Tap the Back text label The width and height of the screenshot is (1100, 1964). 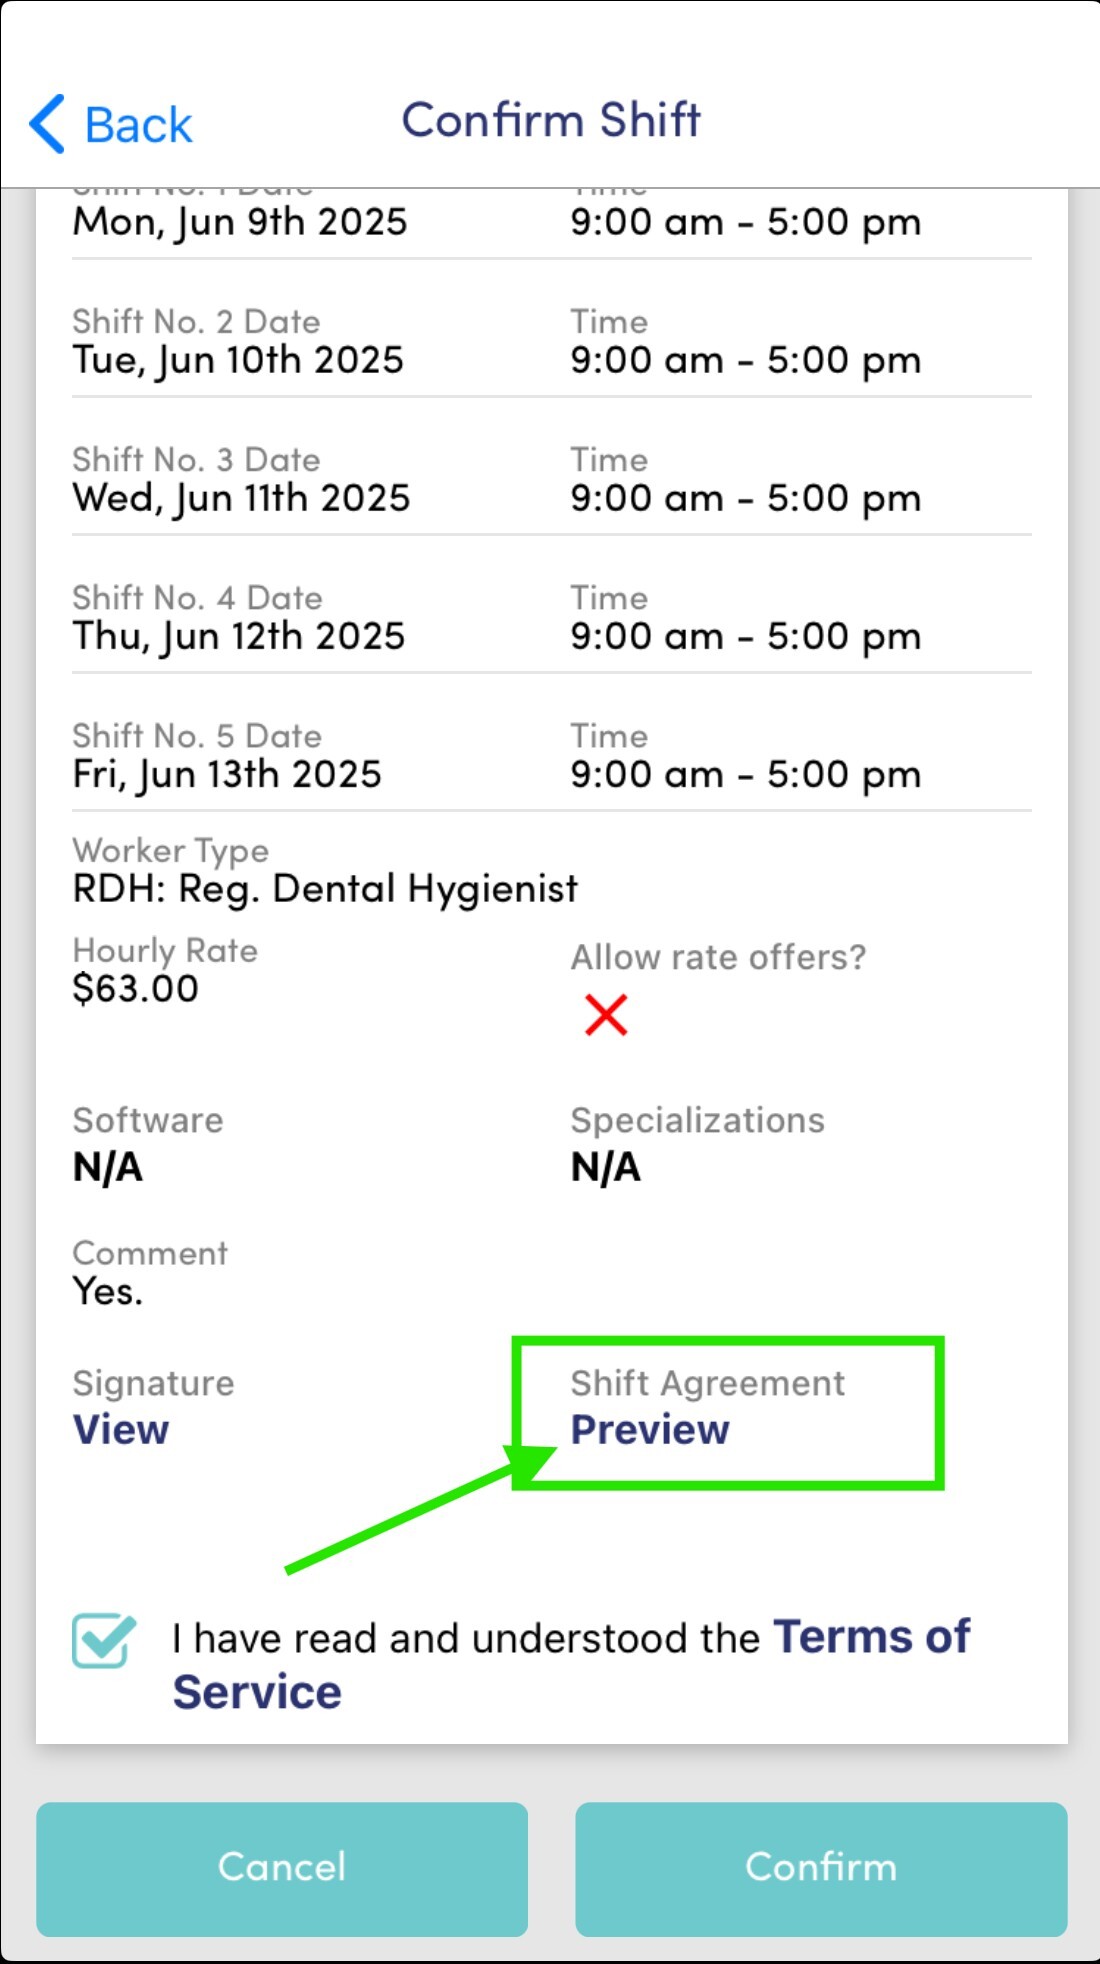(x=138, y=126)
